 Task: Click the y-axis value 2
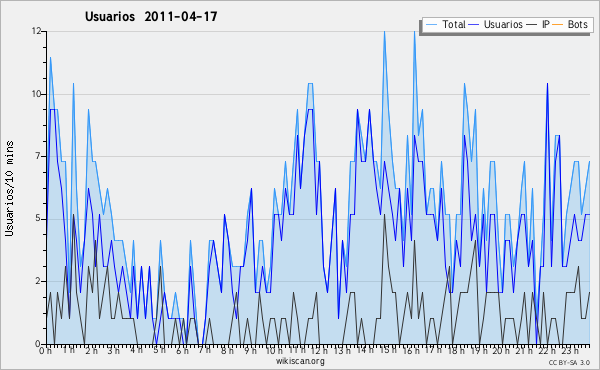[38, 281]
